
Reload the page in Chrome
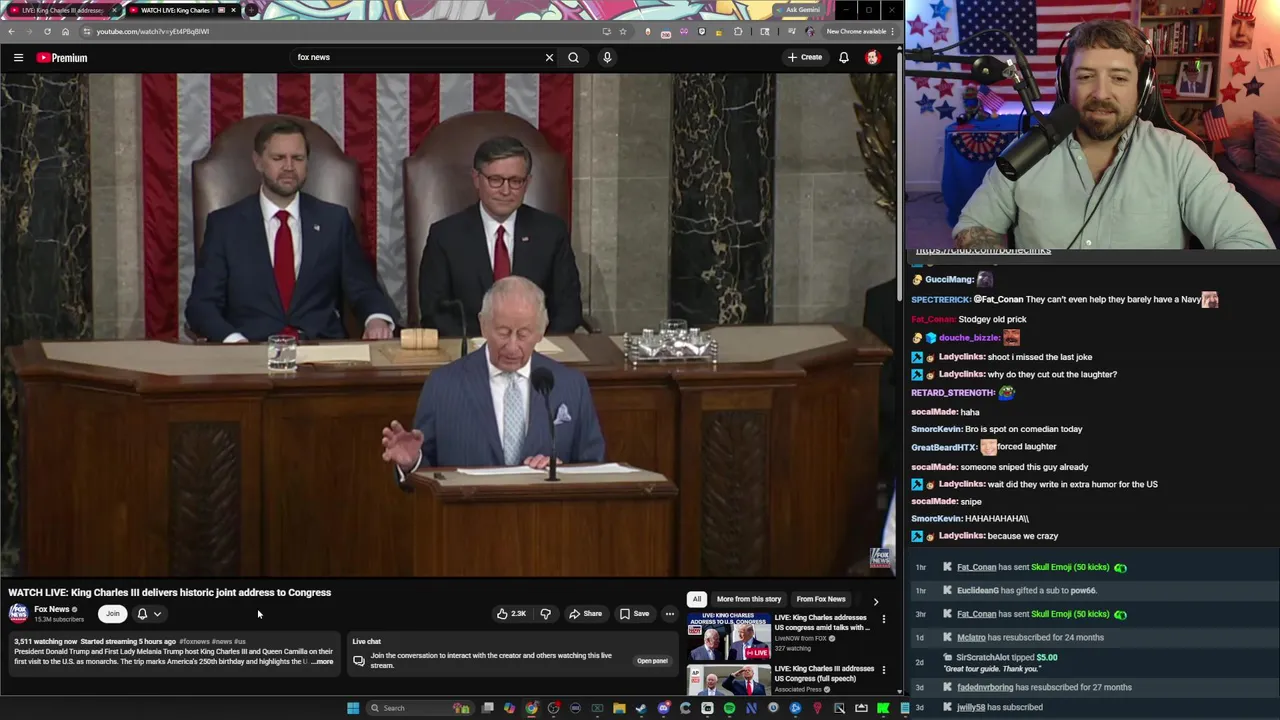(x=47, y=31)
